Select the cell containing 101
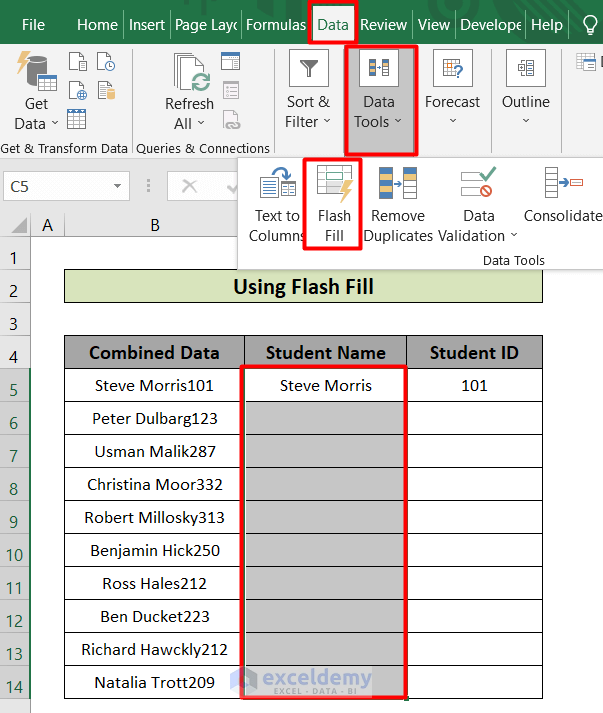 (474, 386)
